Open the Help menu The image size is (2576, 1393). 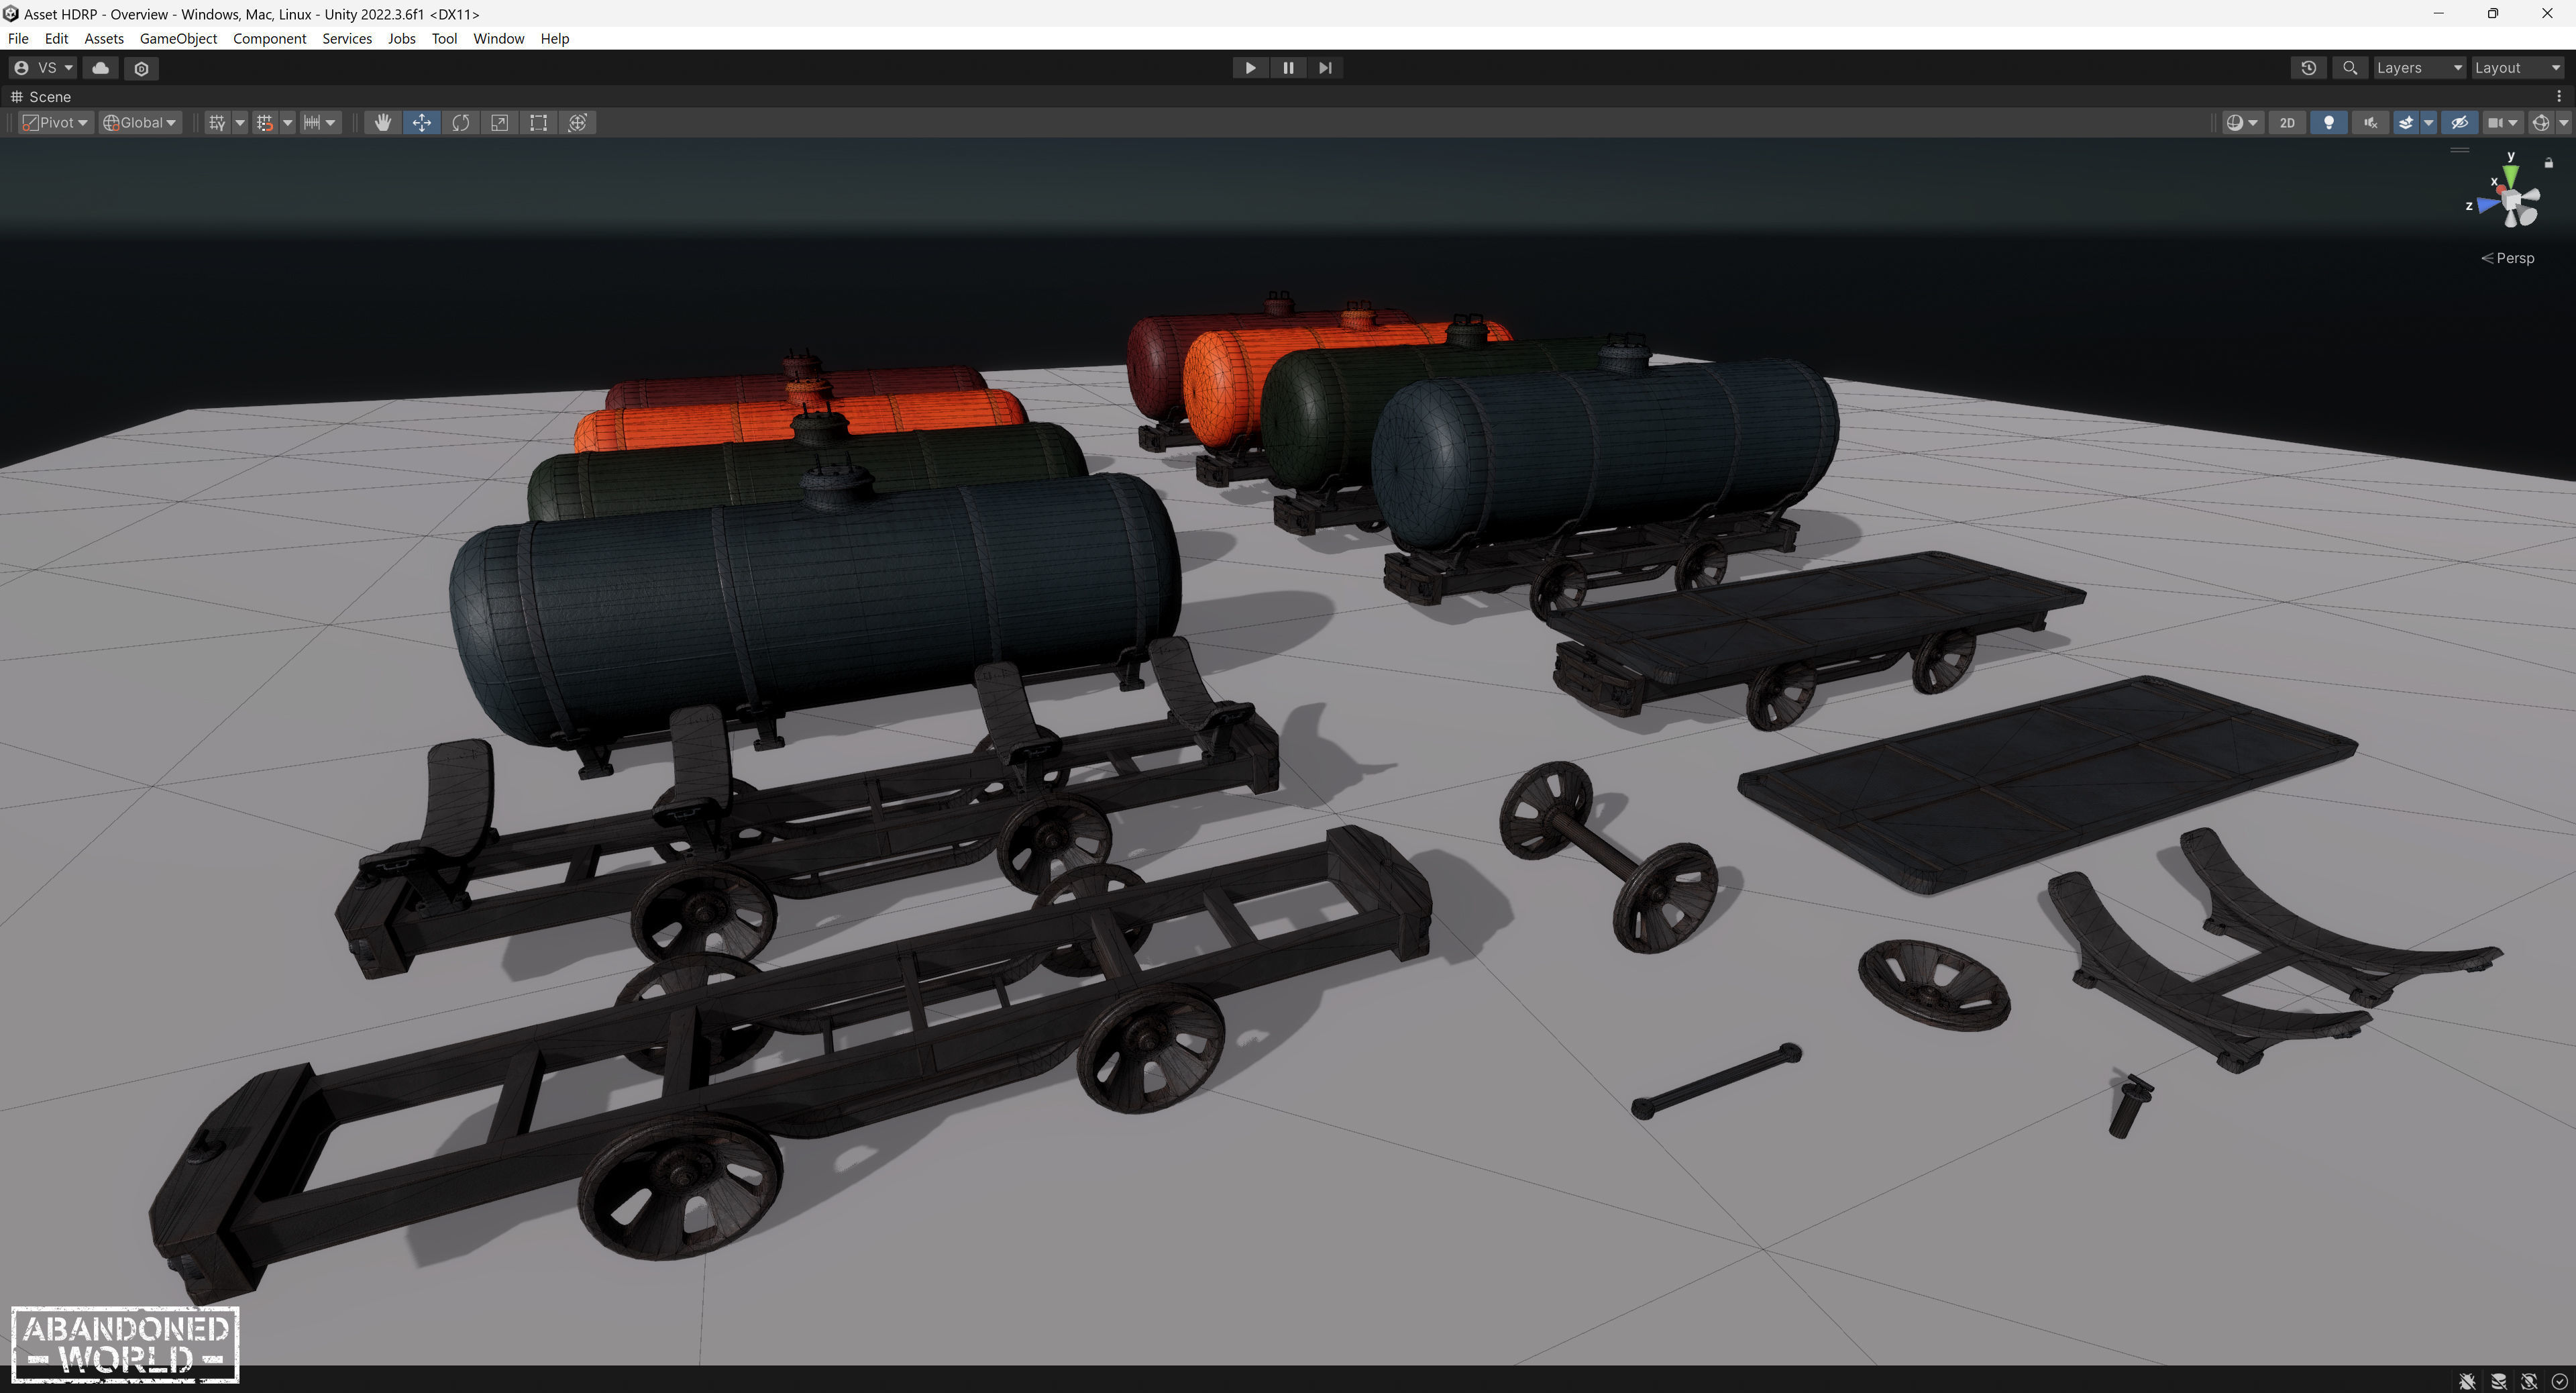pos(554,38)
